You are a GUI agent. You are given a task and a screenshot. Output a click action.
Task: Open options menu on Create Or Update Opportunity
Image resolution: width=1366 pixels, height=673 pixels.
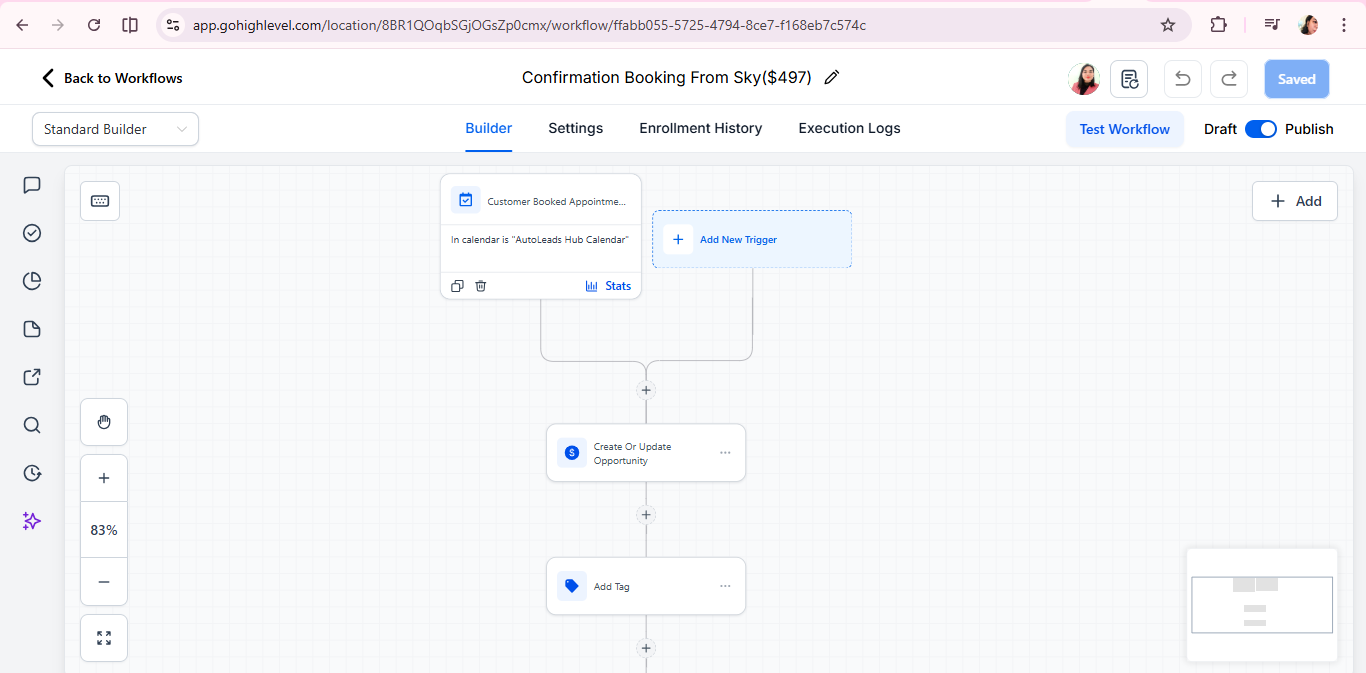tap(725, 453)
